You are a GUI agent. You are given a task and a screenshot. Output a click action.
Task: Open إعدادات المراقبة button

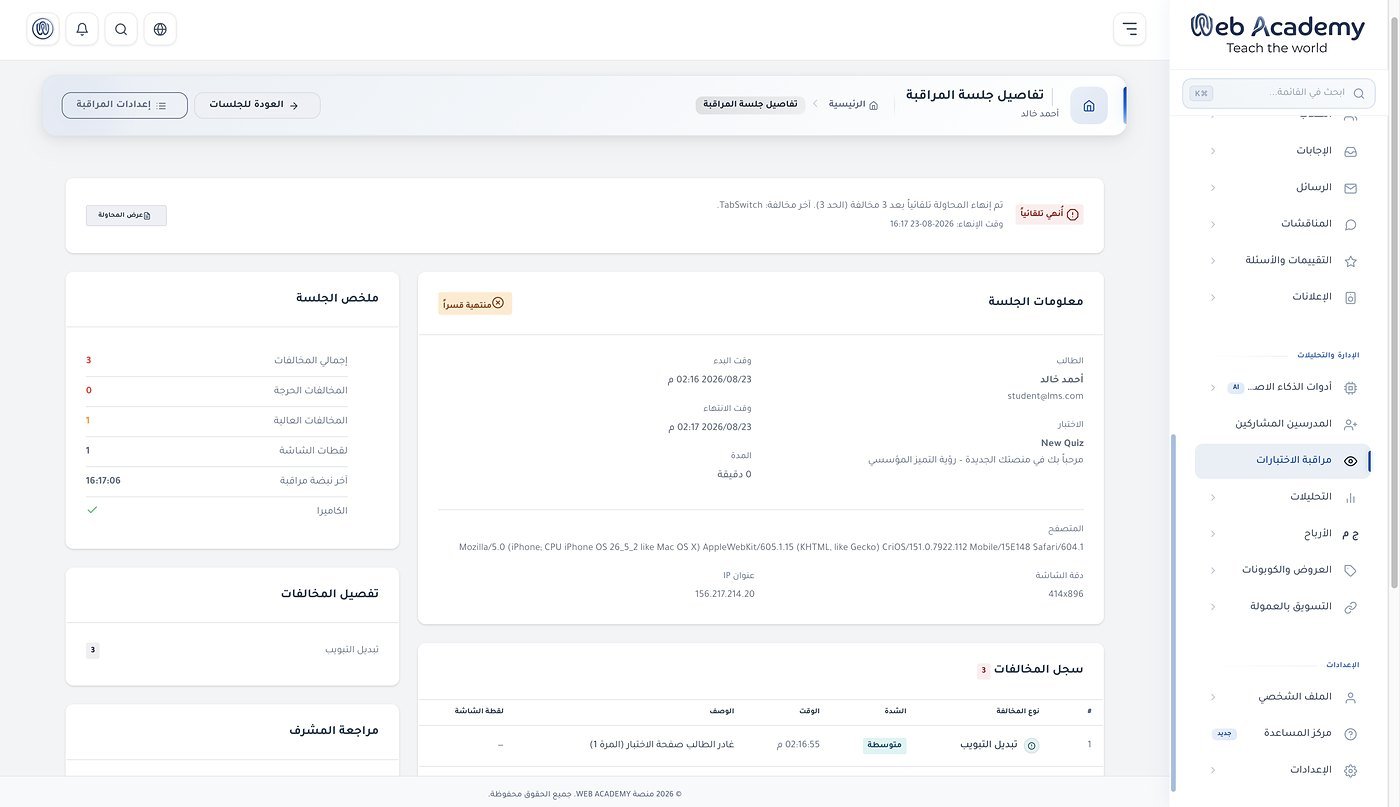(x=125, y=105)
